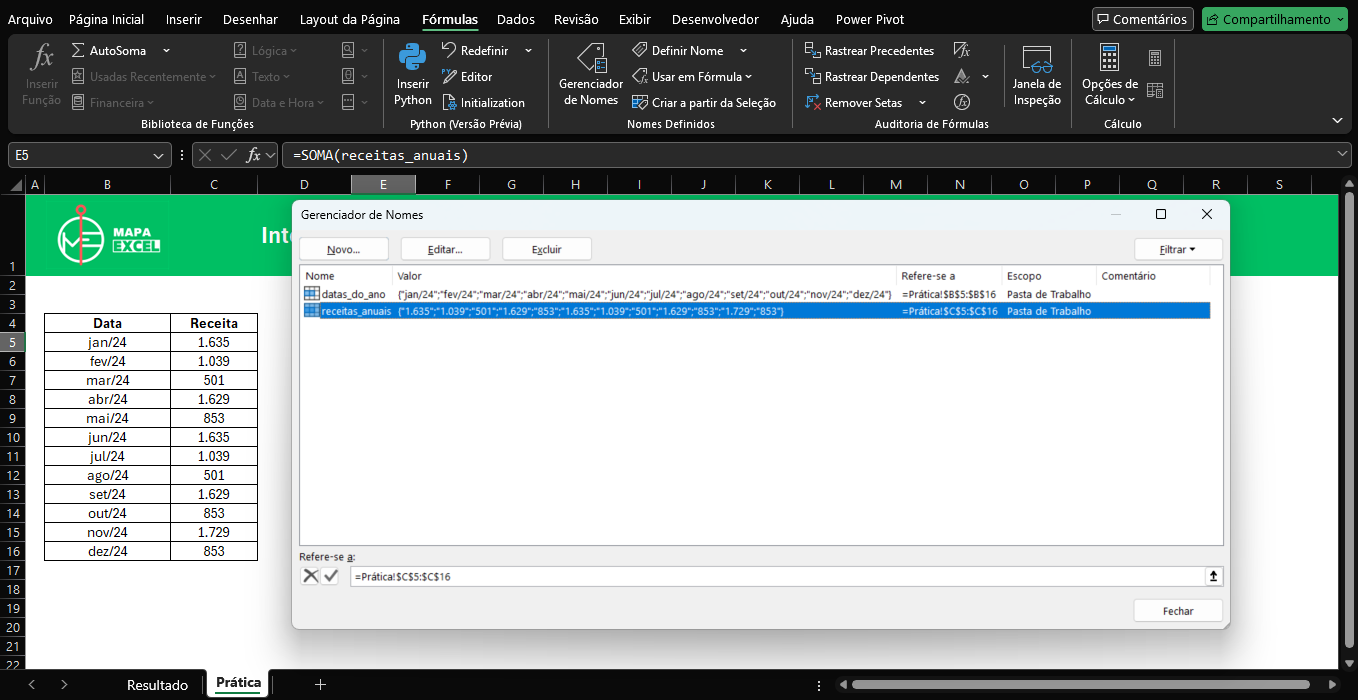The width and height of the screenshot is (1358, 700).
Task: Open Usar em Fórmula menu
Action: click(691, 76)
